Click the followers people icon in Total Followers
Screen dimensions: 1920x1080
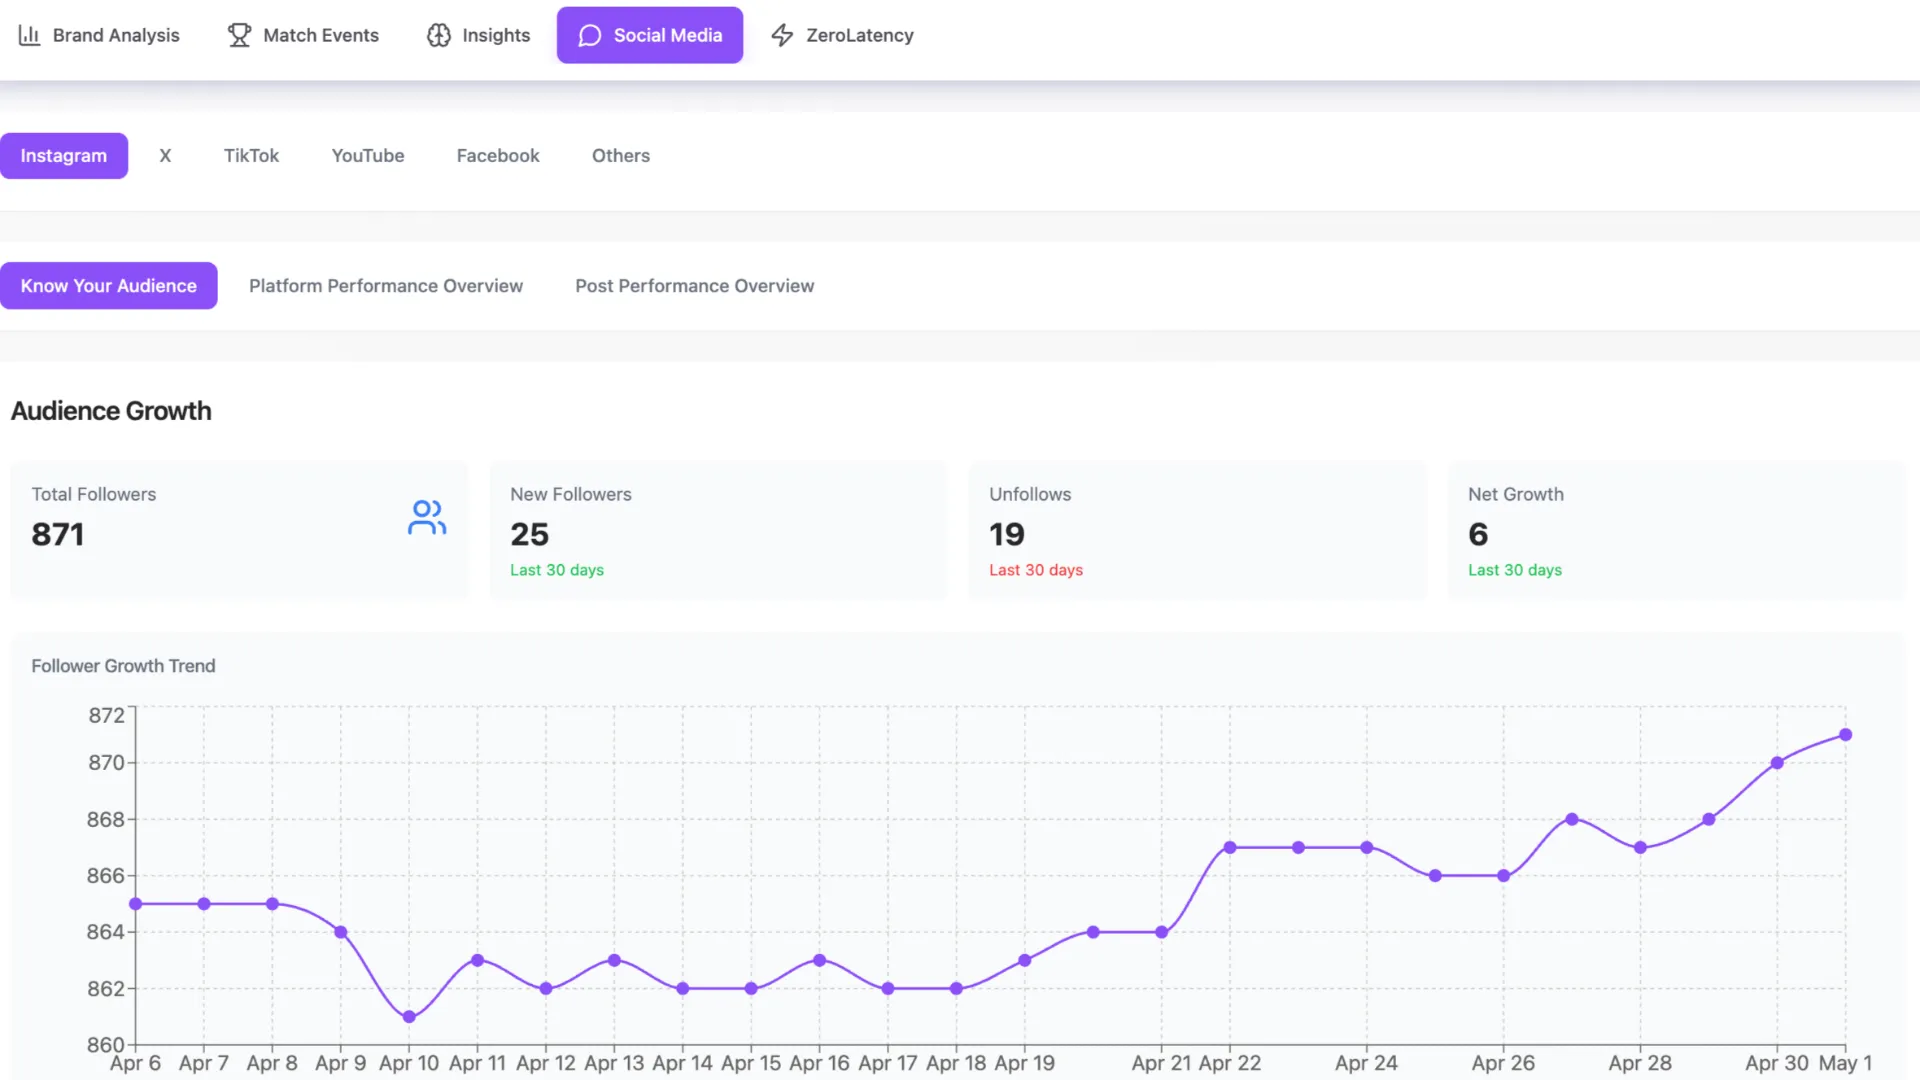pyautogui.click(x=427, y=517)
